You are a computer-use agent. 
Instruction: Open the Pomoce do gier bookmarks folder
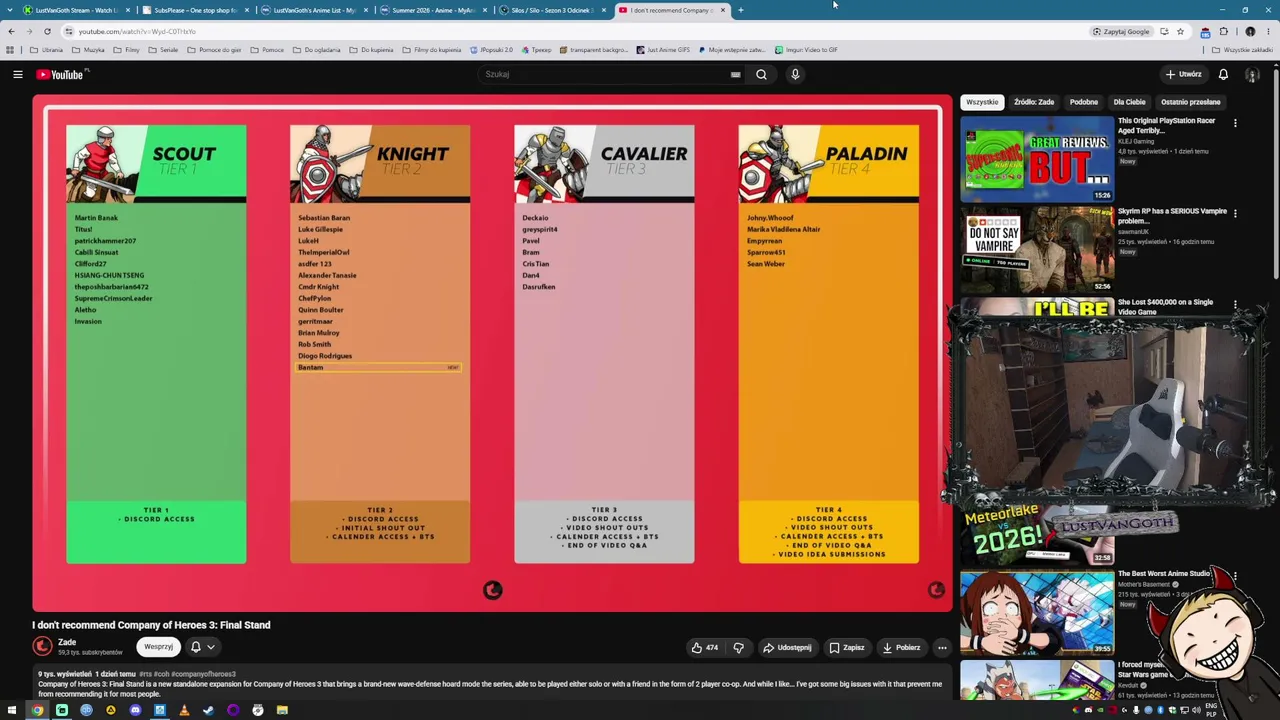[x=214, y=50]
